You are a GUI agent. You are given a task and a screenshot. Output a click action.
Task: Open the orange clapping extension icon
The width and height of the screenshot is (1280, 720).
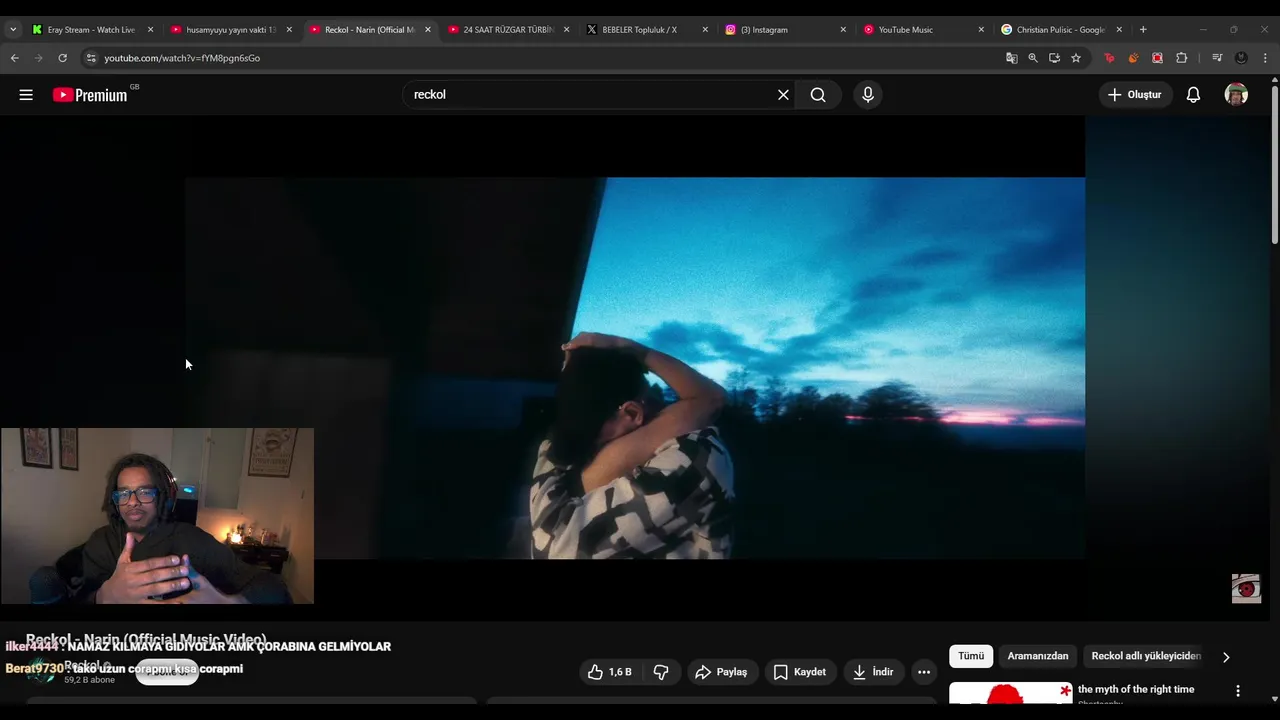pyautogui.click(x=1133, y=58)
